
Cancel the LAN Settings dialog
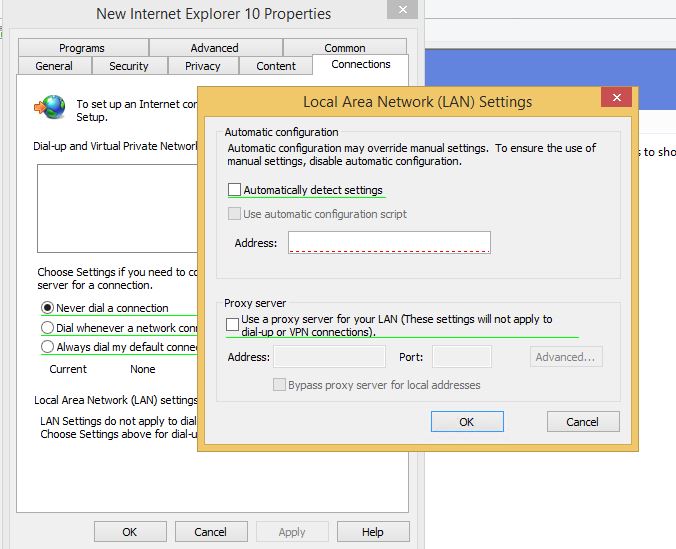point(583,421)
